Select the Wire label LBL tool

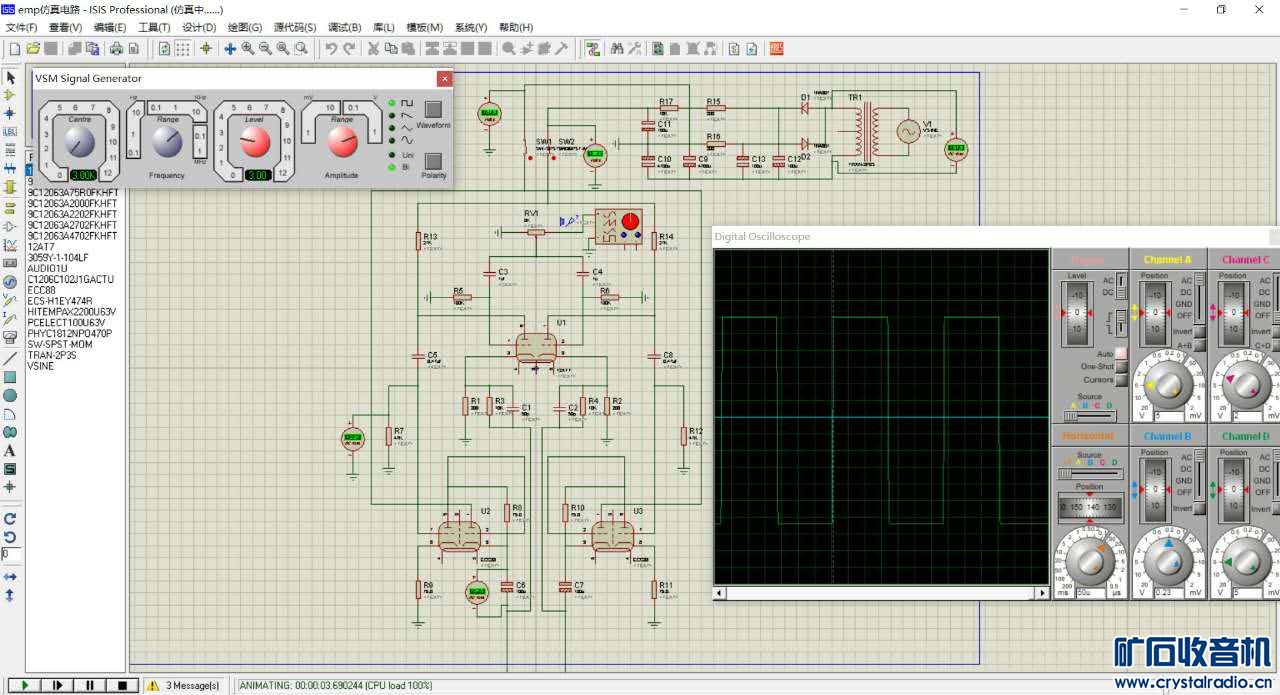pyautogui.click(x=10, y=131)
